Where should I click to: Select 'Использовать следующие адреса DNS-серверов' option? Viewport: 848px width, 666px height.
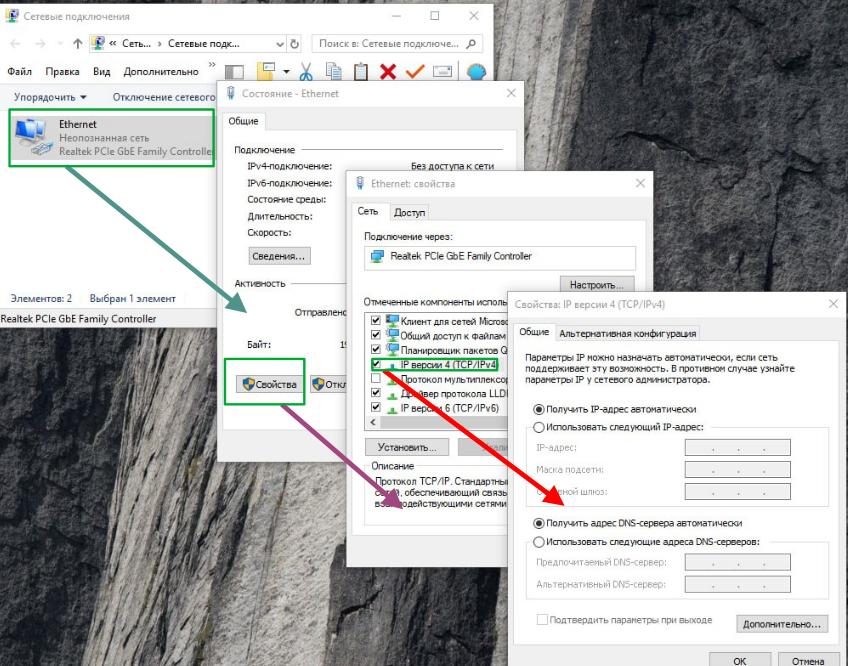tap(540, 542)
